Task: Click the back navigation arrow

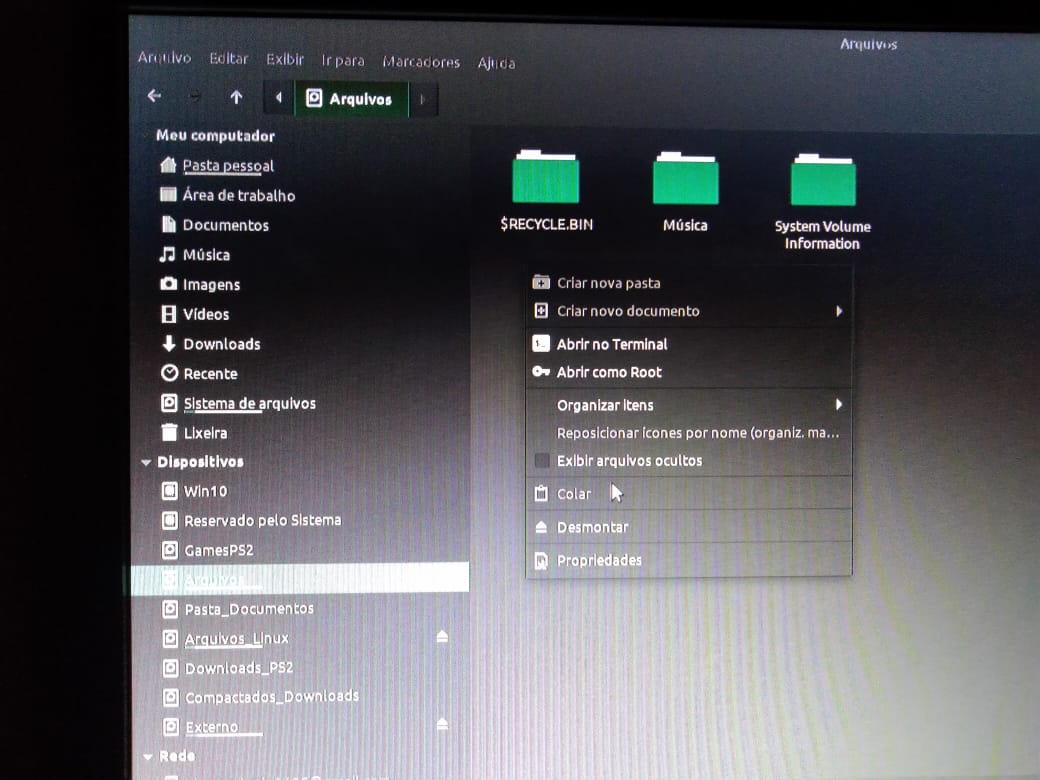Action: click(x=154, y=97)
